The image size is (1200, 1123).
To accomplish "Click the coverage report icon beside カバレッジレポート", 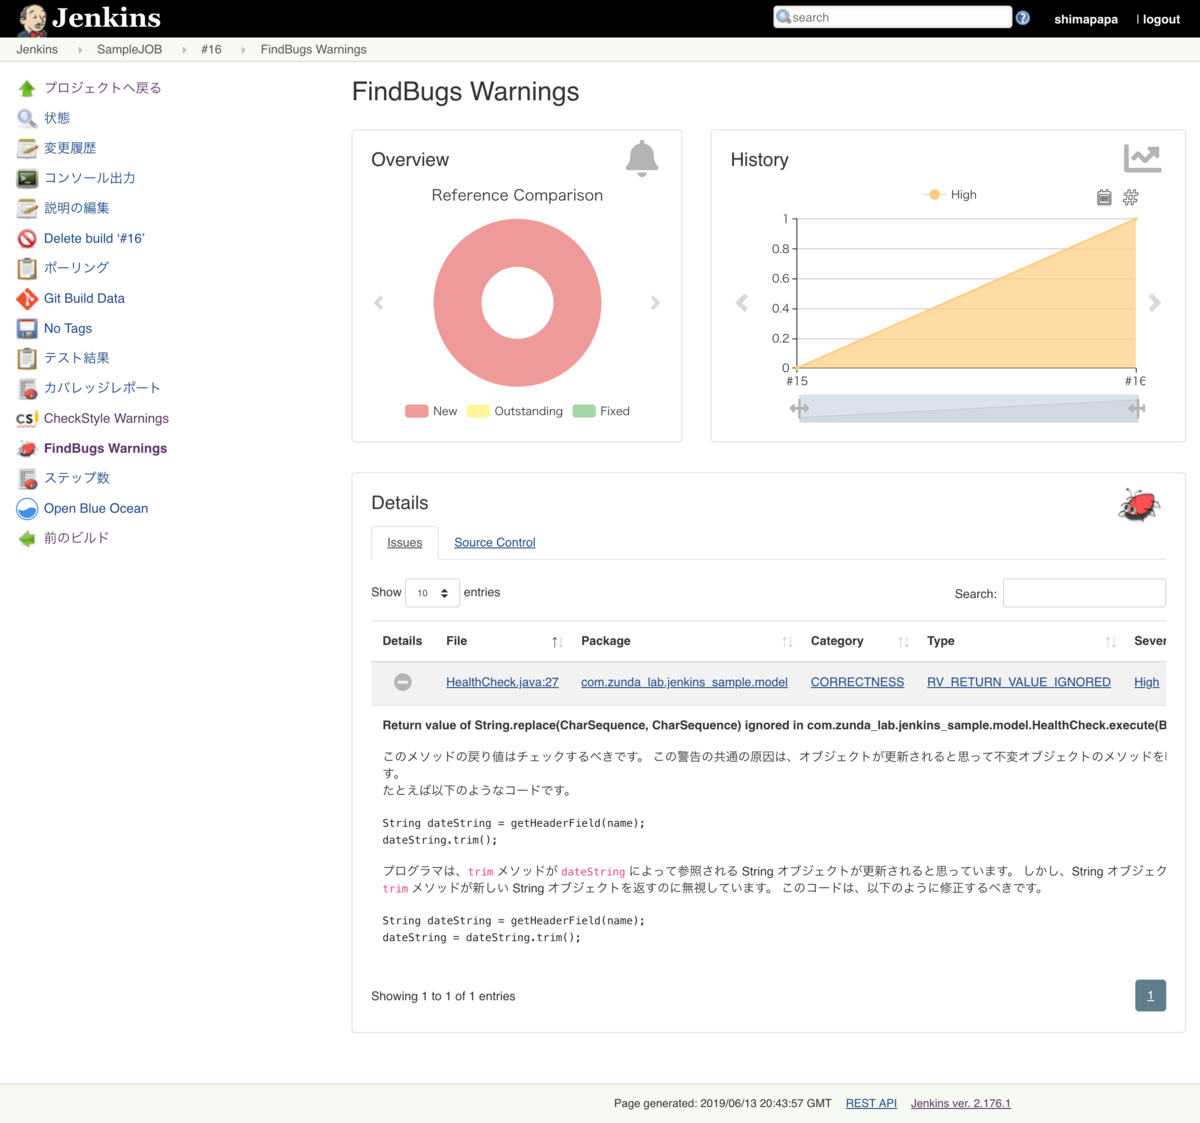I will 27,389.
